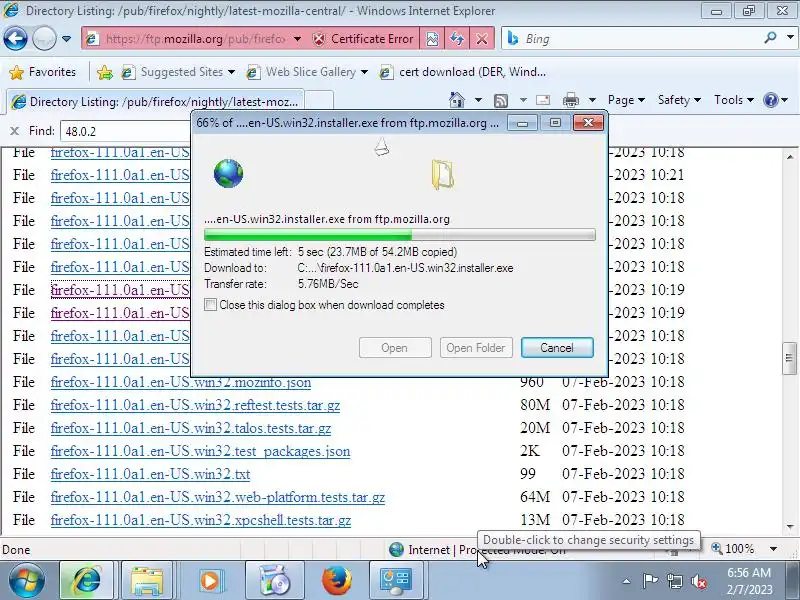
Task: Open the Tools menu
Action: point(734,100)
